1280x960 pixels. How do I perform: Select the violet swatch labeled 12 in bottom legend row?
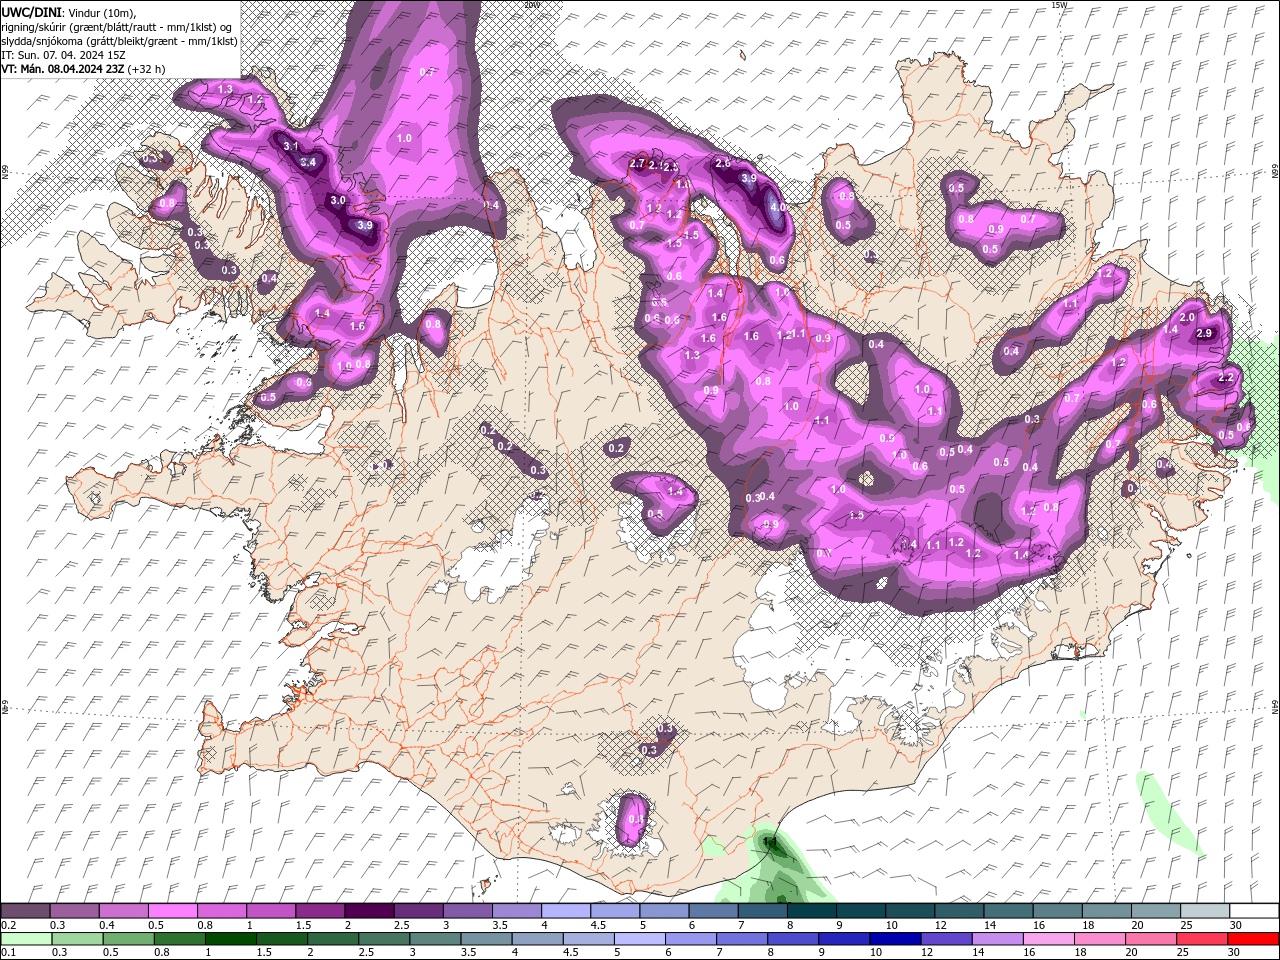pos(945,938)
